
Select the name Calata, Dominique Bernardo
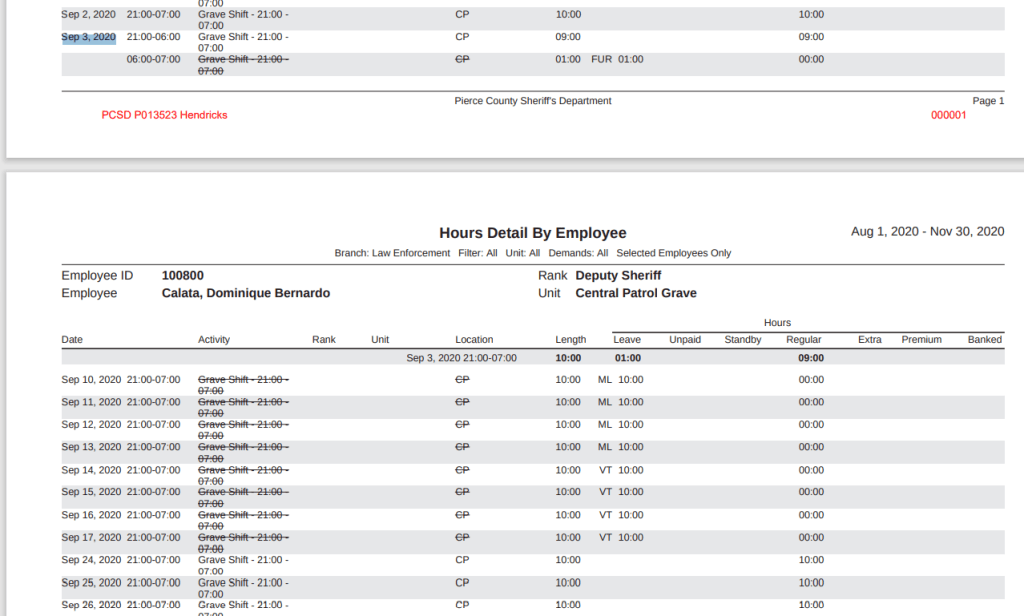[x=245, y=293]
